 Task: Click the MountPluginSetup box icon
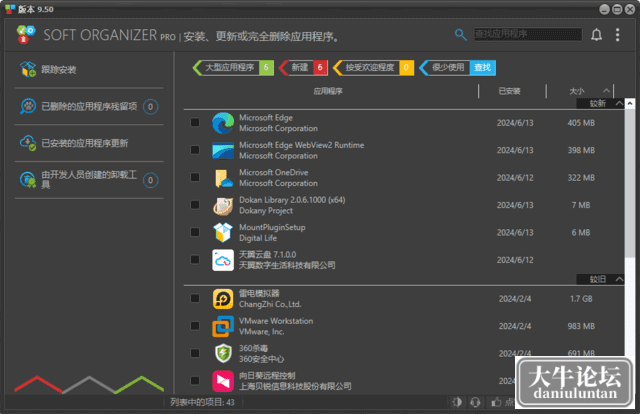[223, 232]
